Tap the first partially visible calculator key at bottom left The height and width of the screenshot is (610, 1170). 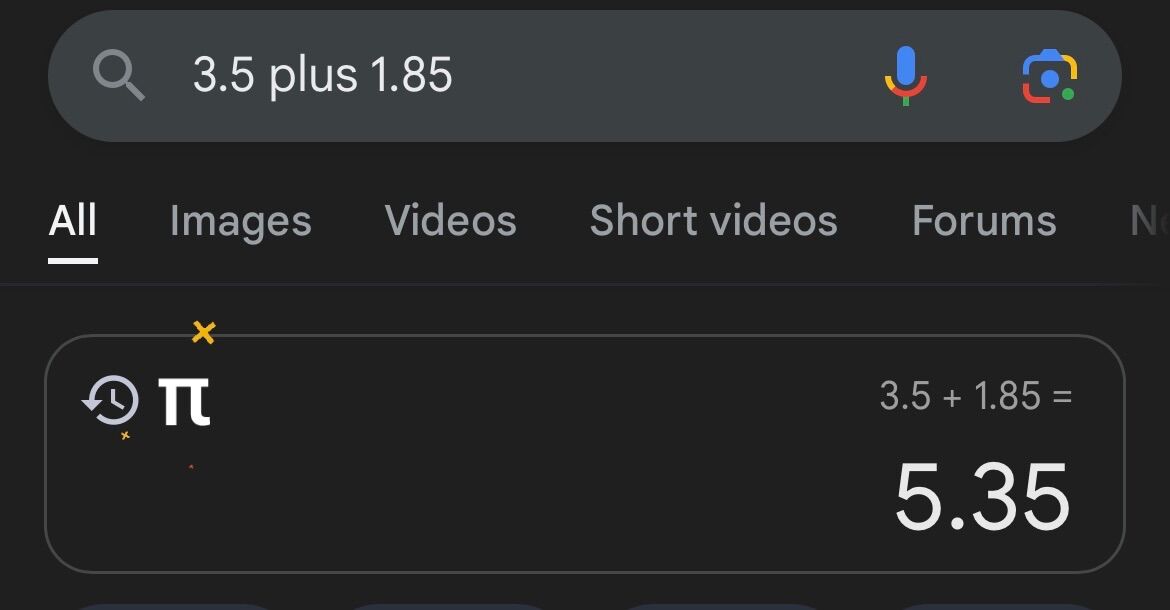coord(173,606)
